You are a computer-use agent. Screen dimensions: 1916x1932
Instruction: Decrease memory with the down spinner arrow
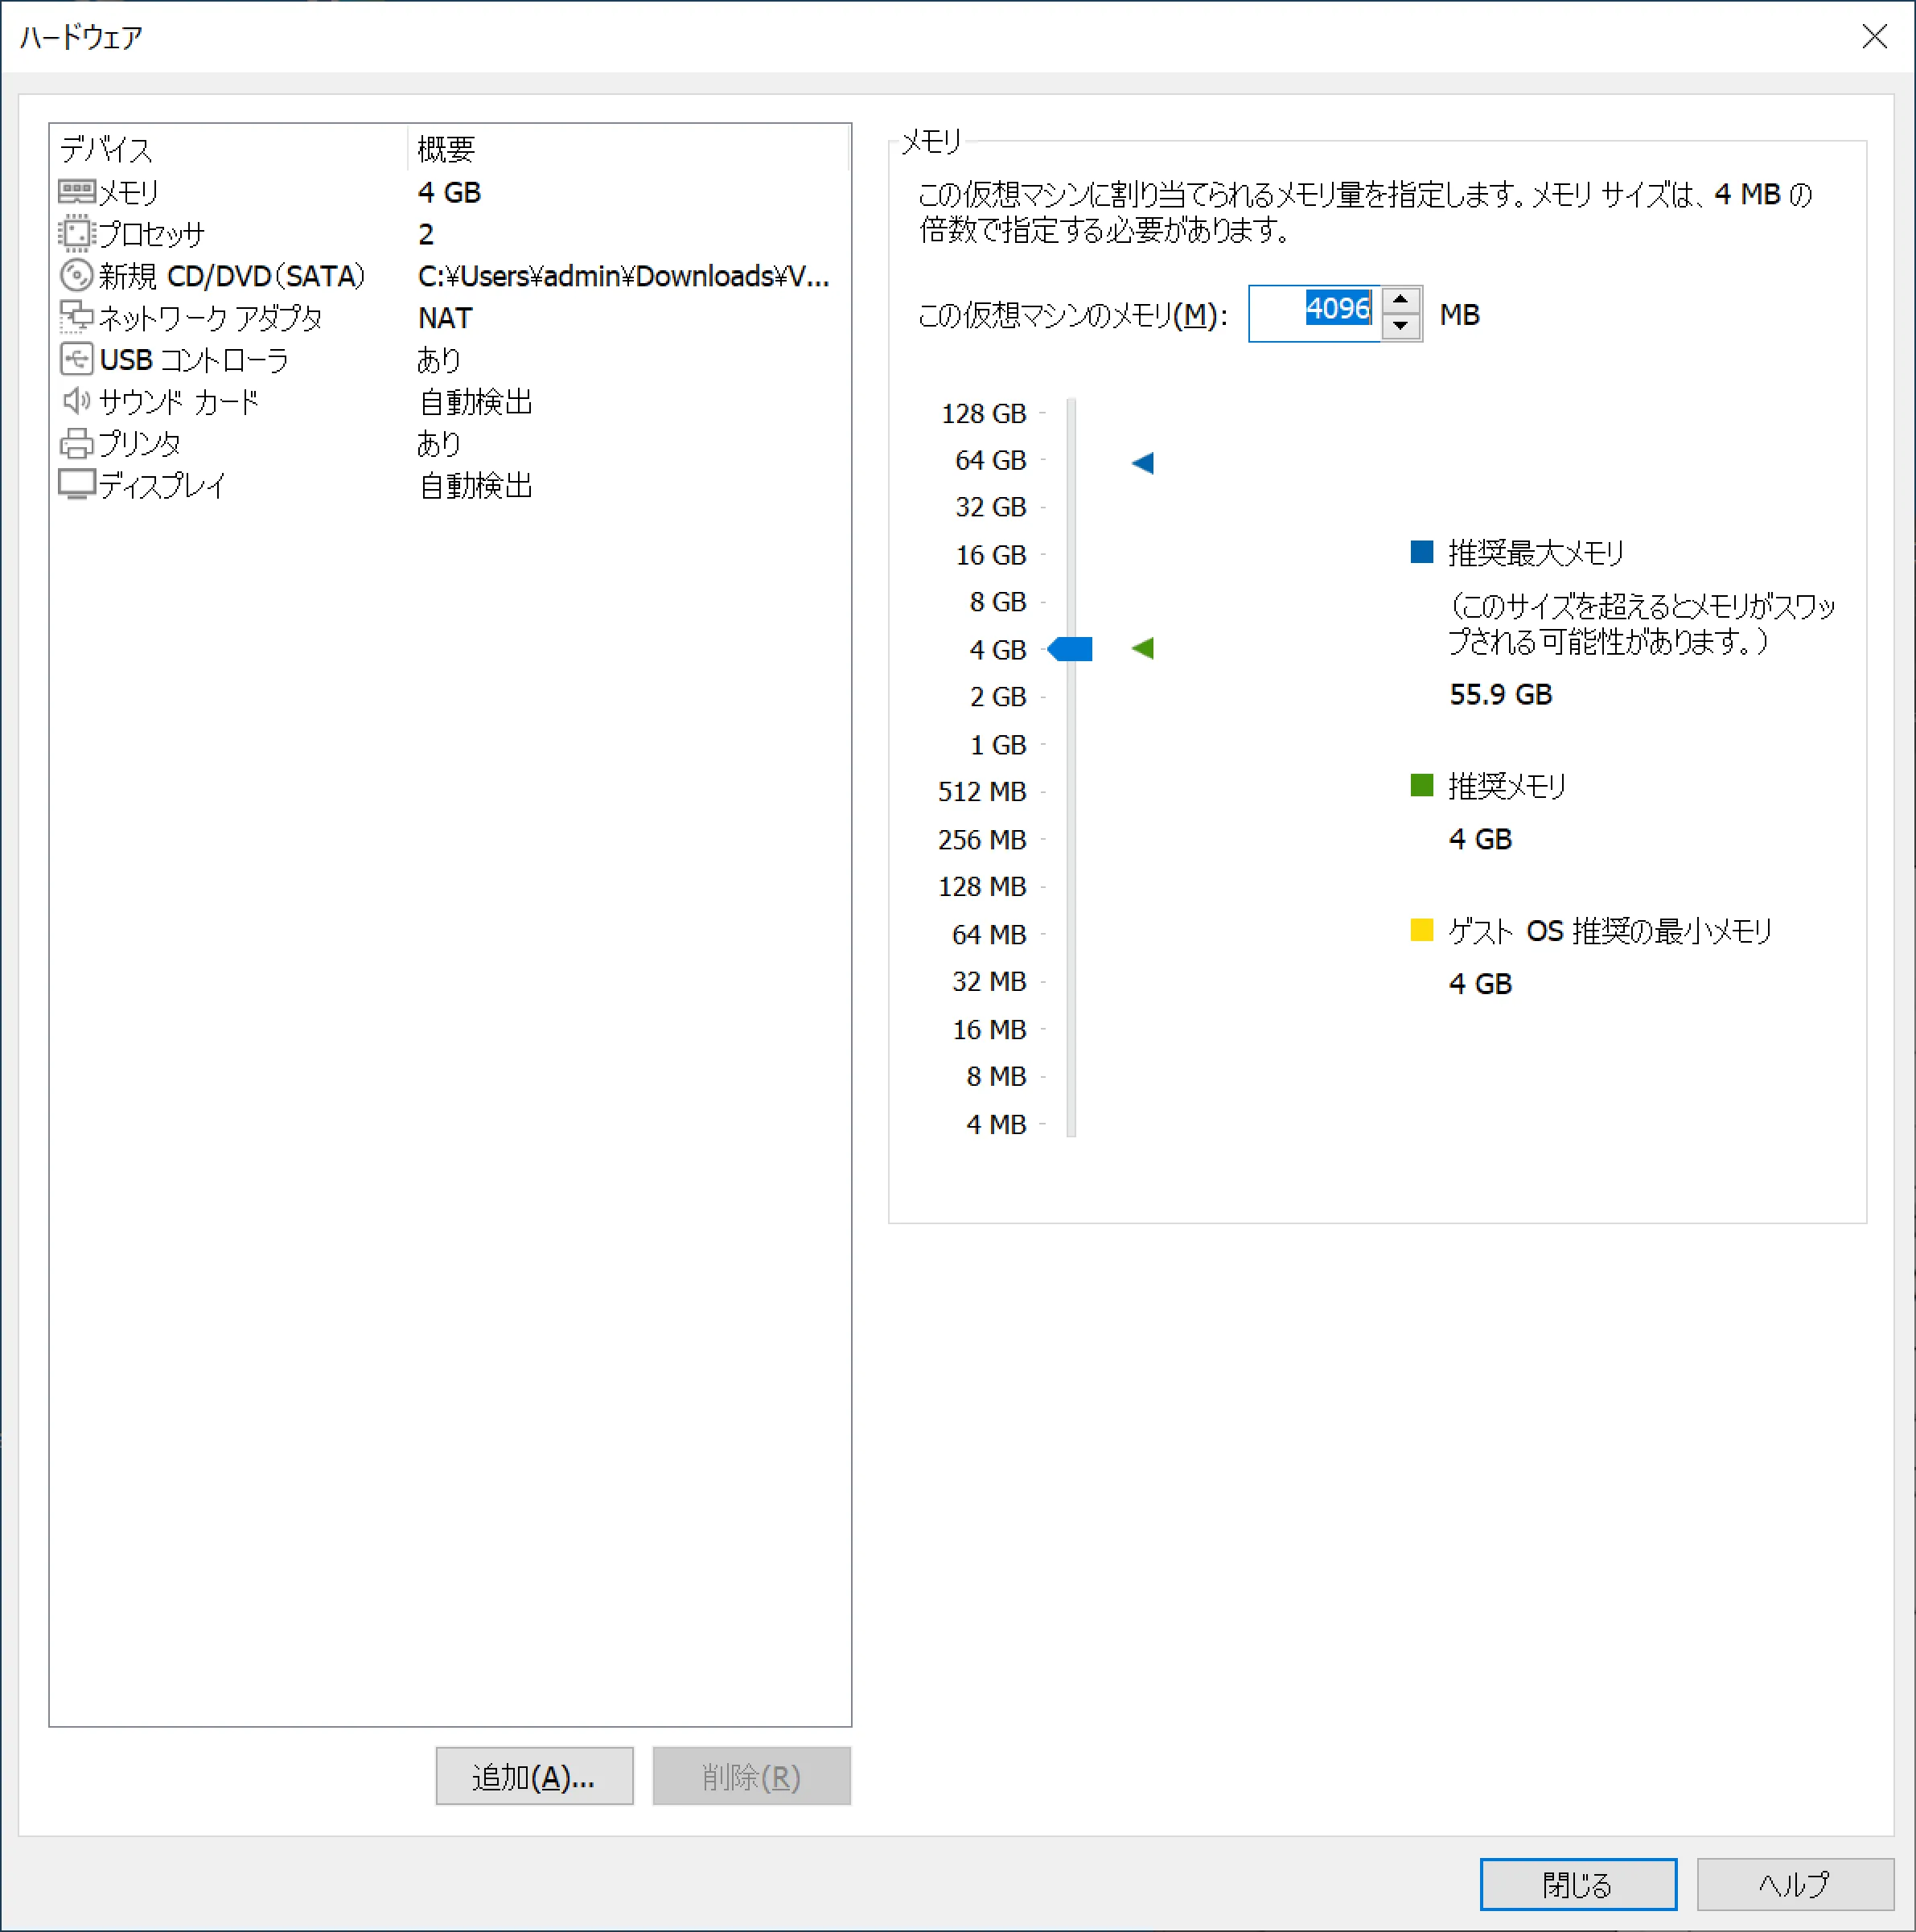coord(1400,326)
